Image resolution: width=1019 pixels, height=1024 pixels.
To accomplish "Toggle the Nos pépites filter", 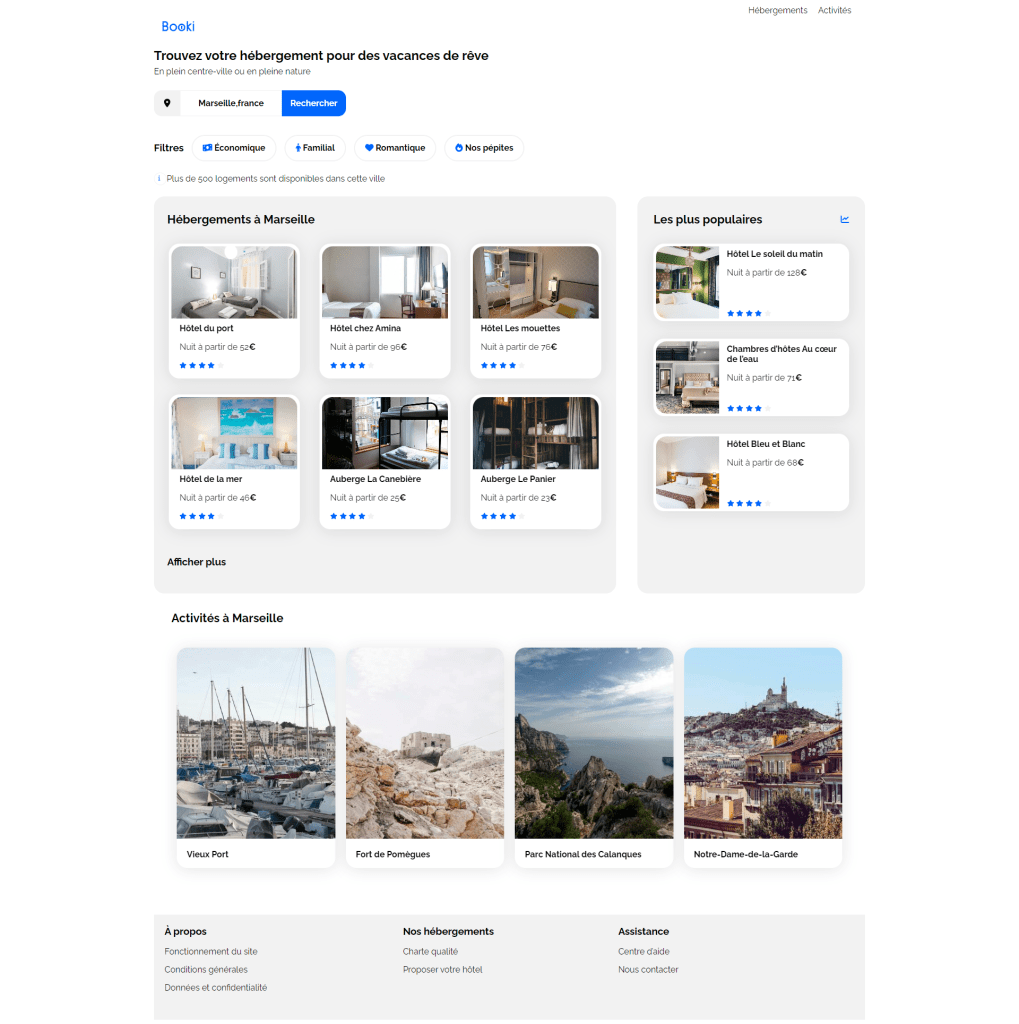I will pos(484,148).
